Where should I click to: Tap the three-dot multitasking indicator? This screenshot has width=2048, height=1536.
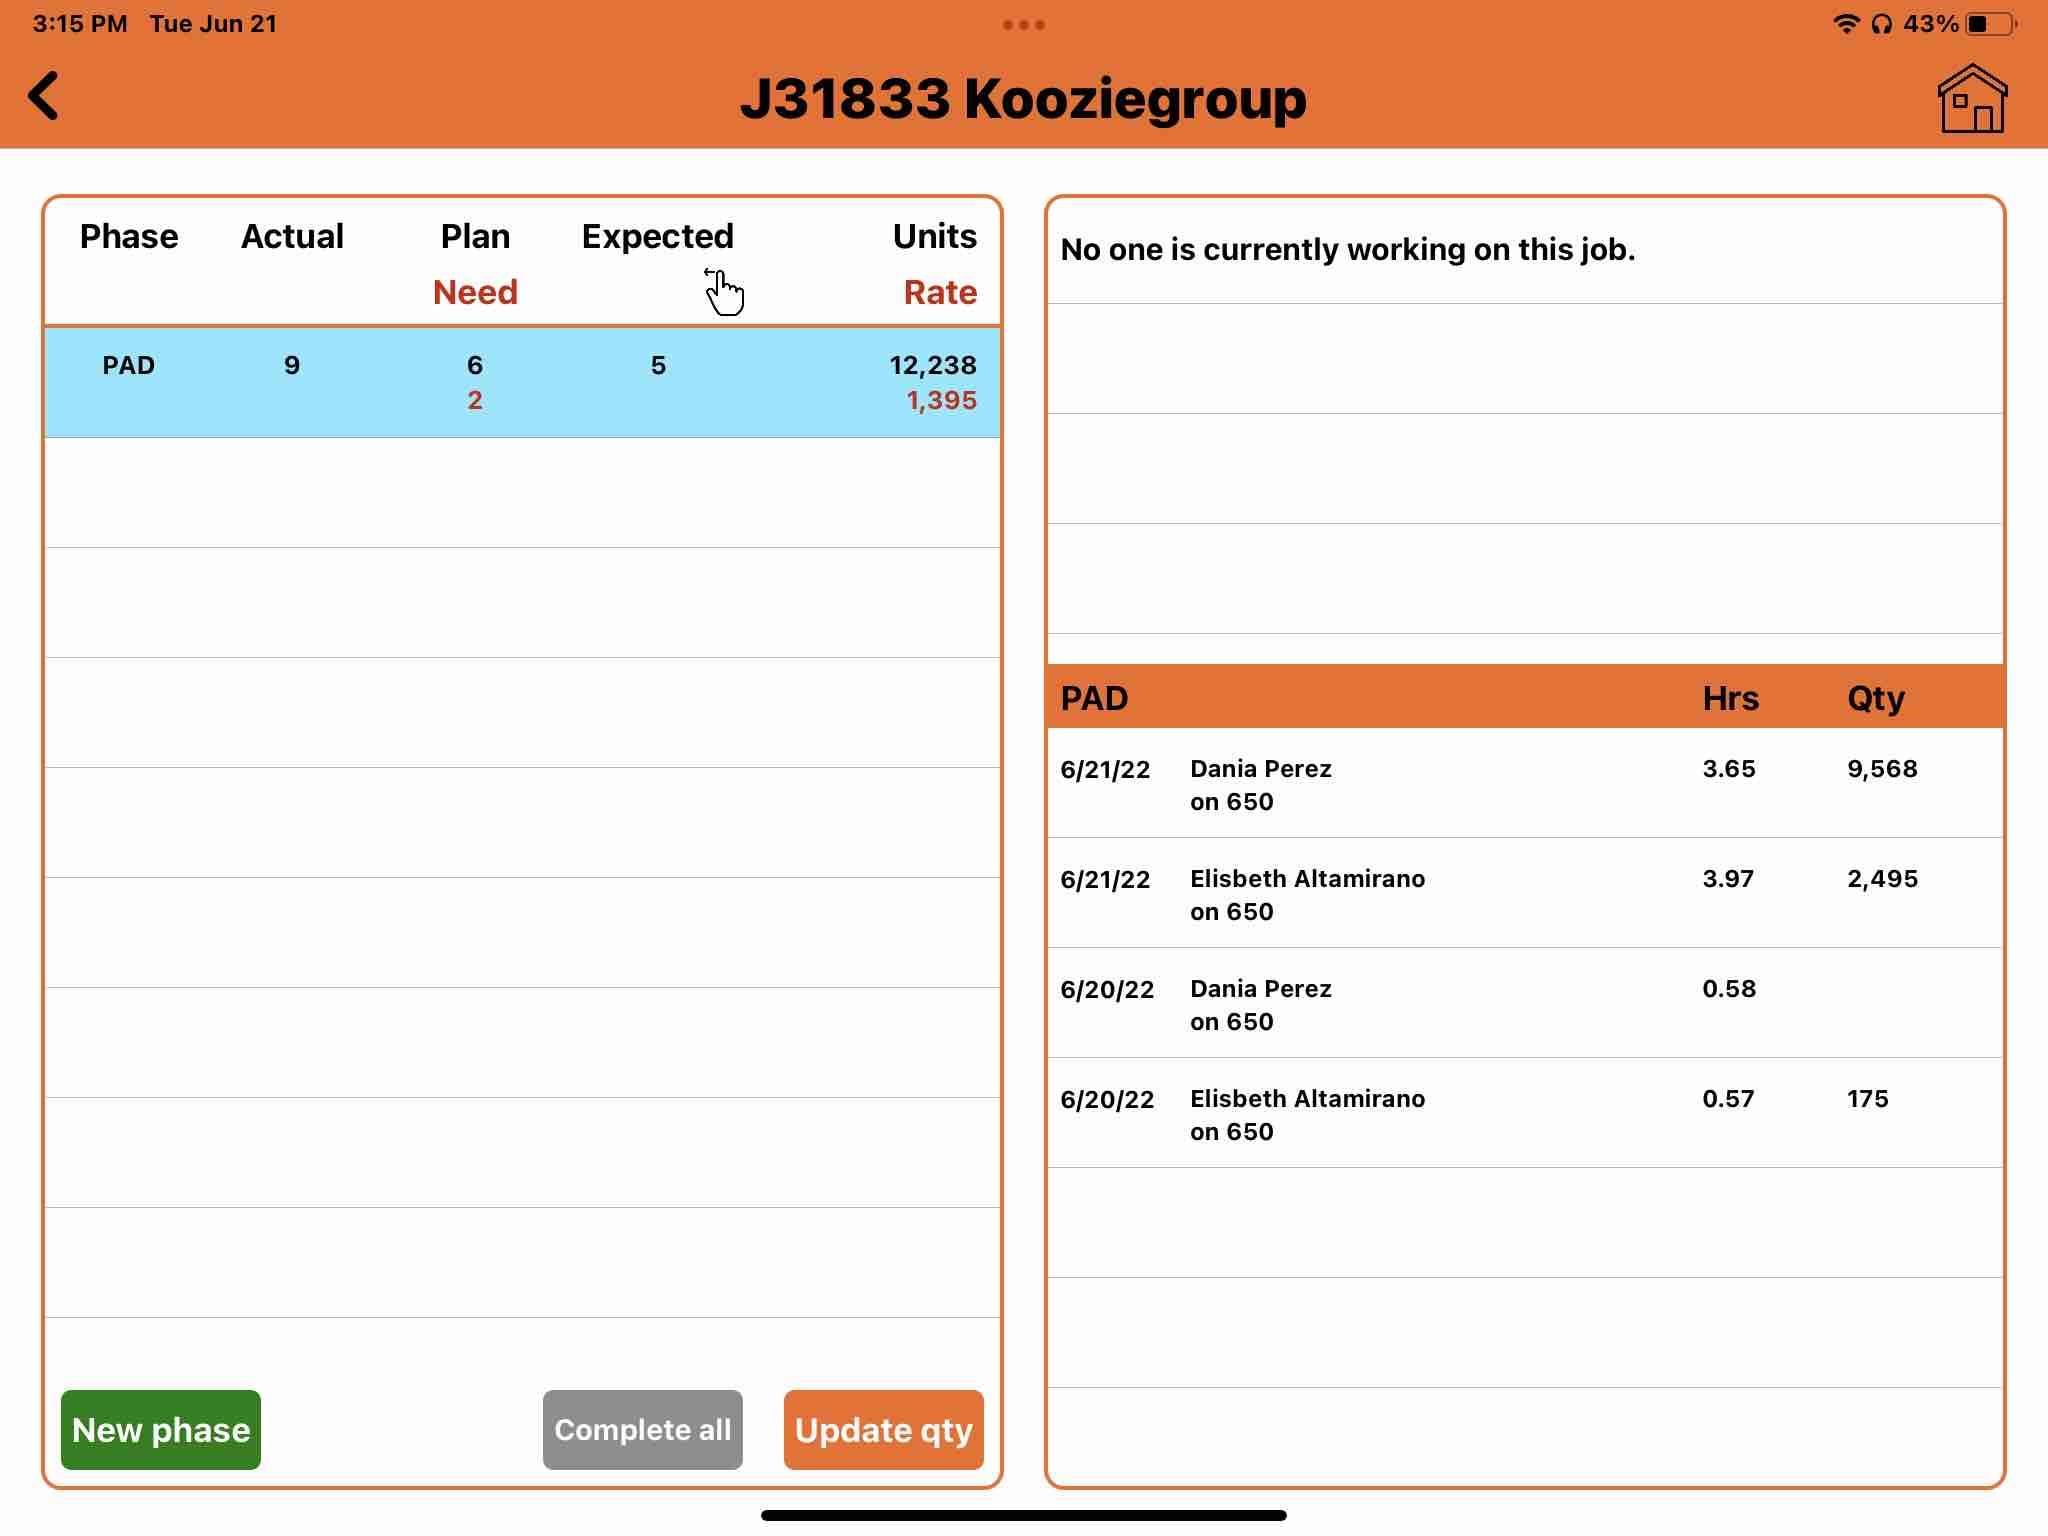[1023, 25]
